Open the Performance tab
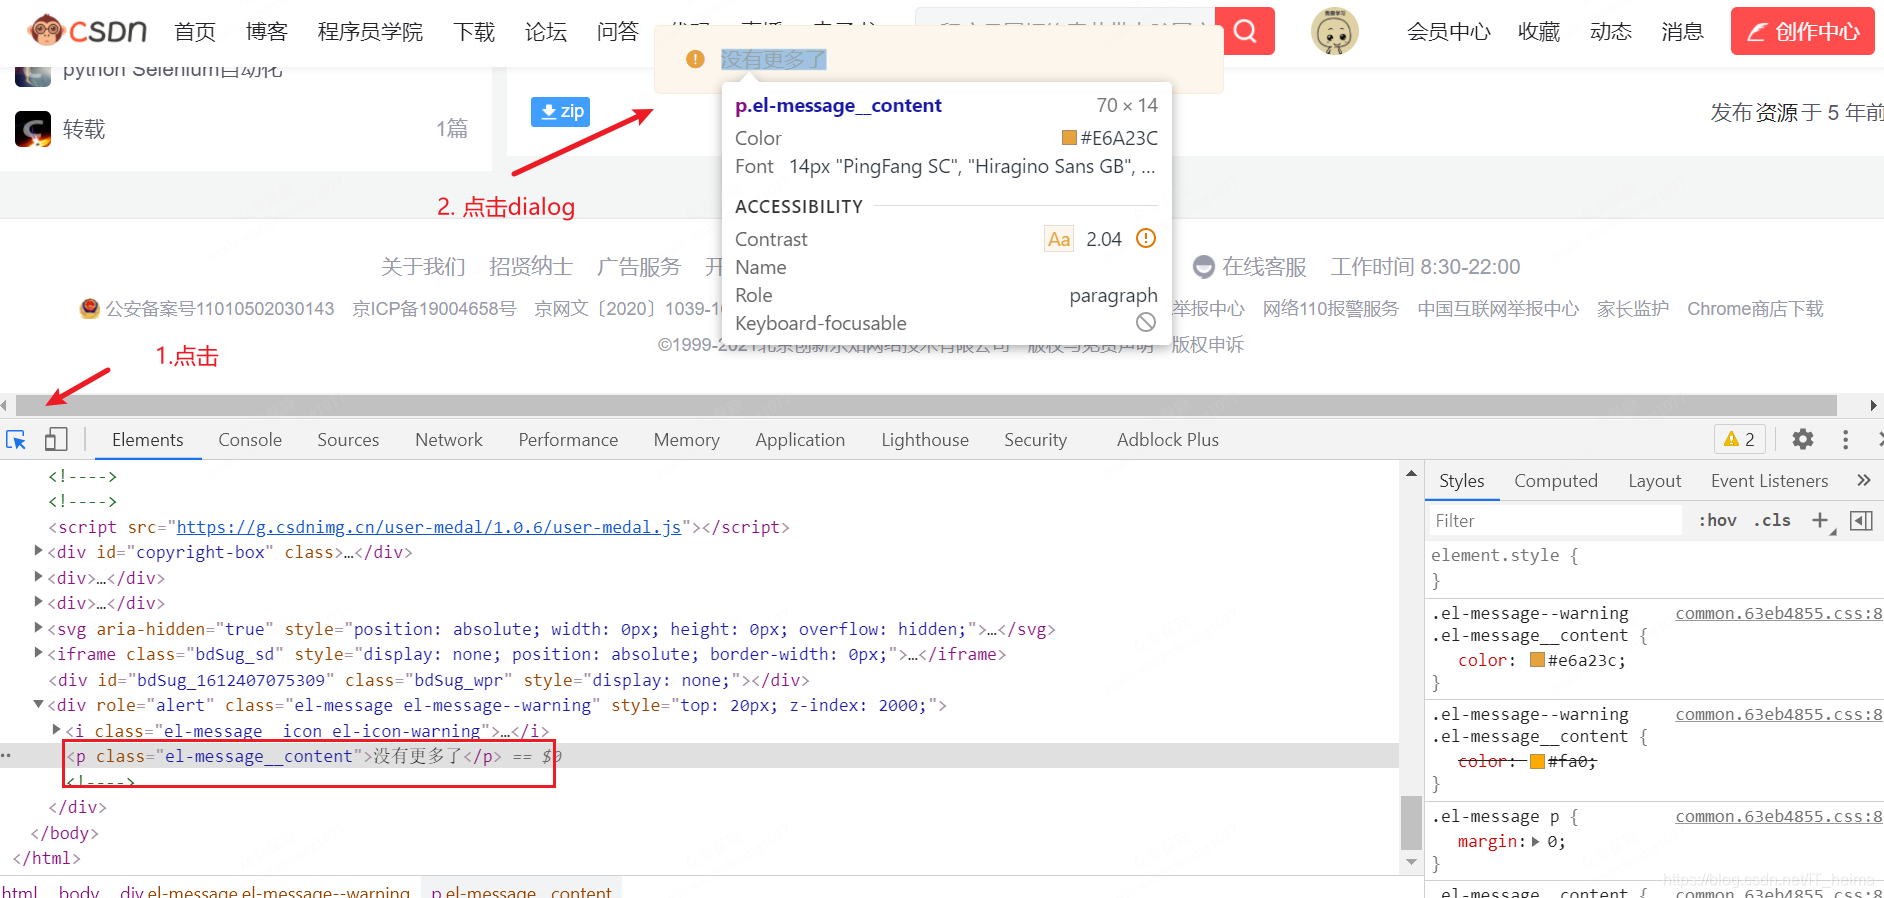Screen dimensions: 1884x898 568,440
